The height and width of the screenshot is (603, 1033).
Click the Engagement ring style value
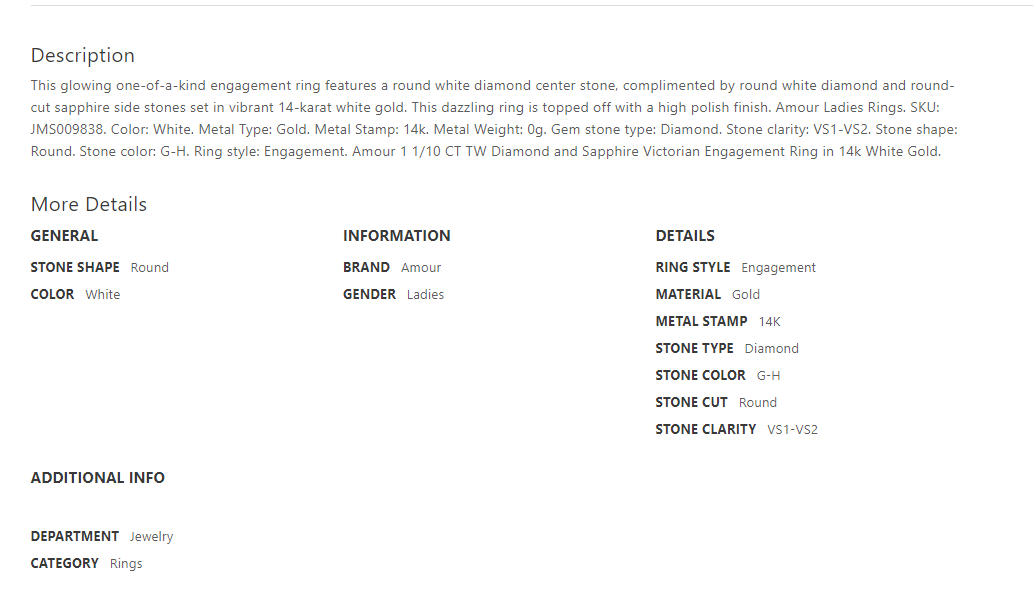coord(778,268)
